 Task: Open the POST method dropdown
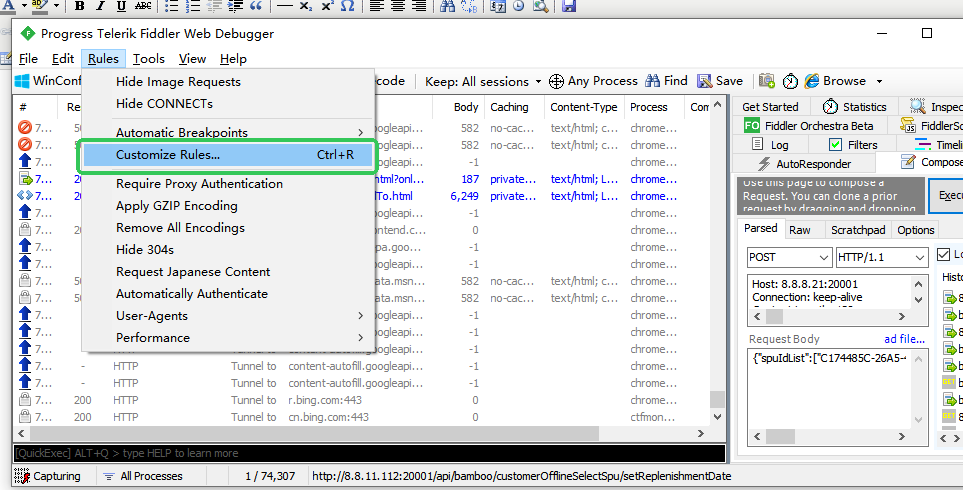(x=824, y=258)
